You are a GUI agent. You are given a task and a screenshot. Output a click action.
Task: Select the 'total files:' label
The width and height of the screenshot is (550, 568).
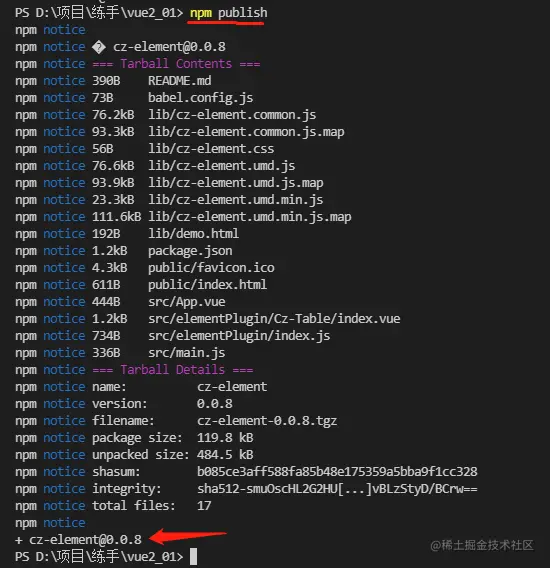[134, 506]
